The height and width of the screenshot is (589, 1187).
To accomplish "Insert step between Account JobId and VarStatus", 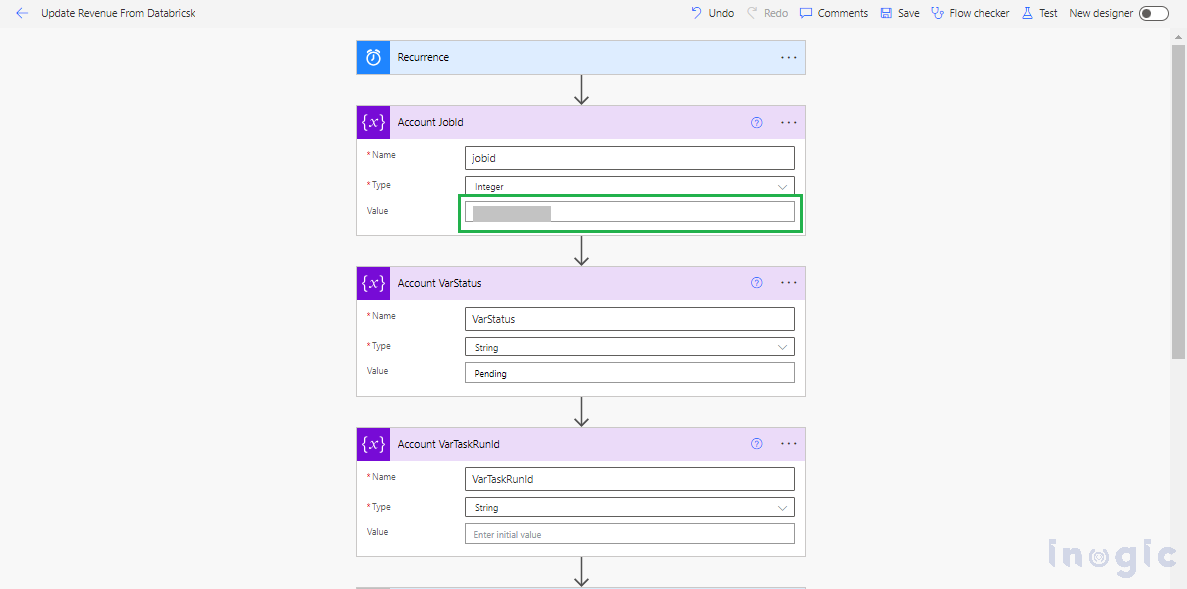I will 581,251.
